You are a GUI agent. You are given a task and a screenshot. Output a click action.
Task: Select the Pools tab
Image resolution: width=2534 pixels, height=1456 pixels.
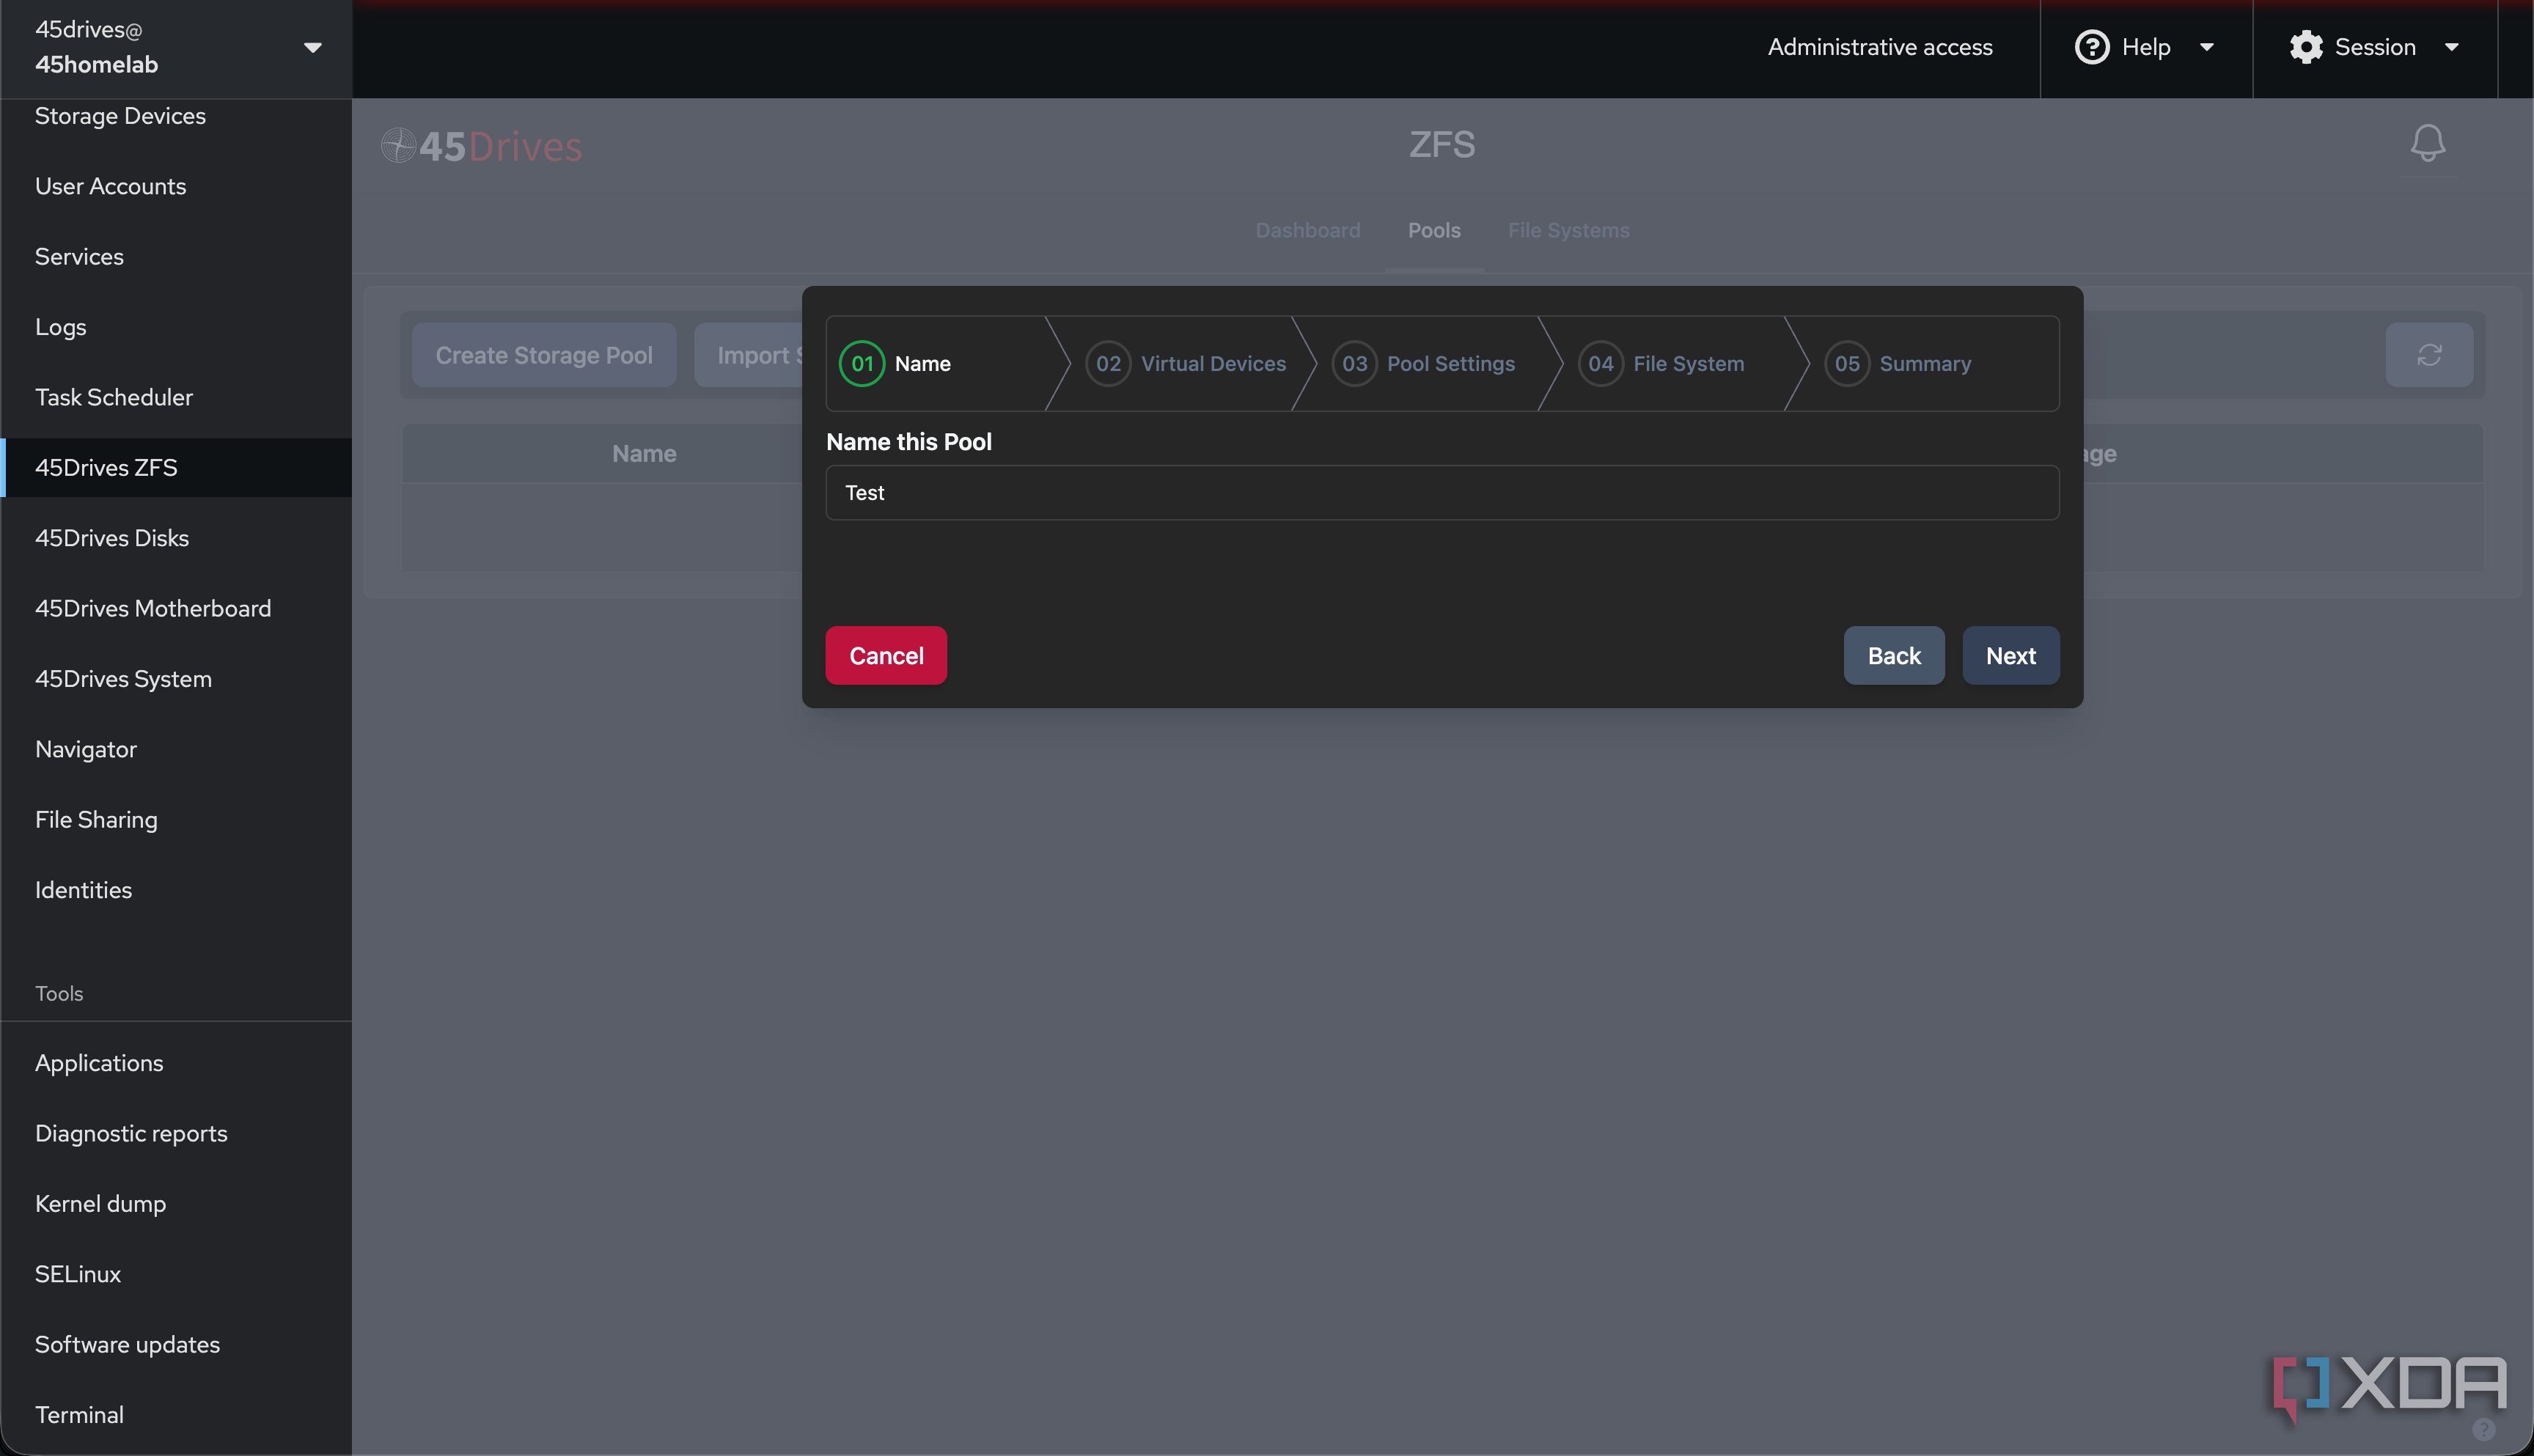point(1434,230)
